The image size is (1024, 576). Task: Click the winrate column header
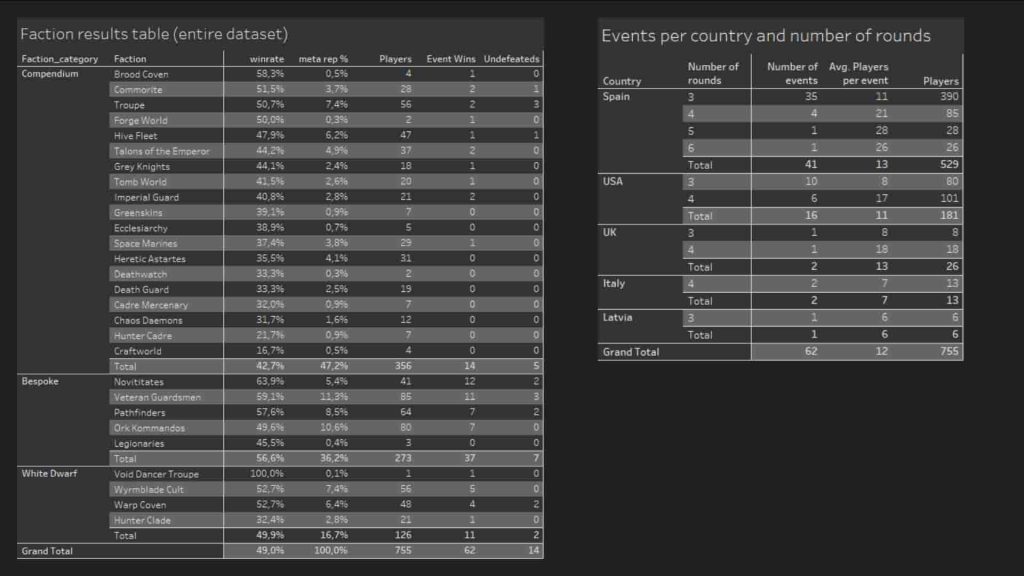(x=266, y=59)
